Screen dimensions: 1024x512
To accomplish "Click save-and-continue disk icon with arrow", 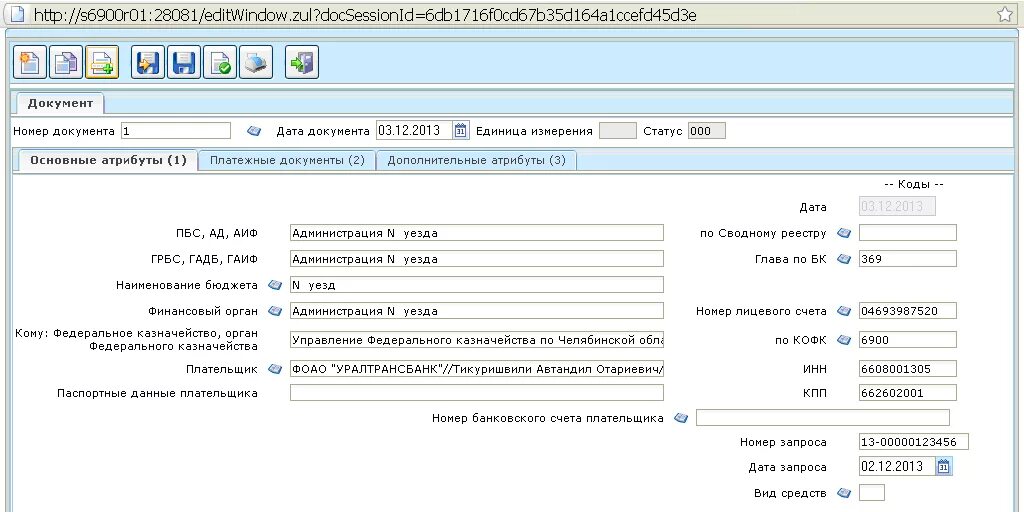I will [148, 63].
